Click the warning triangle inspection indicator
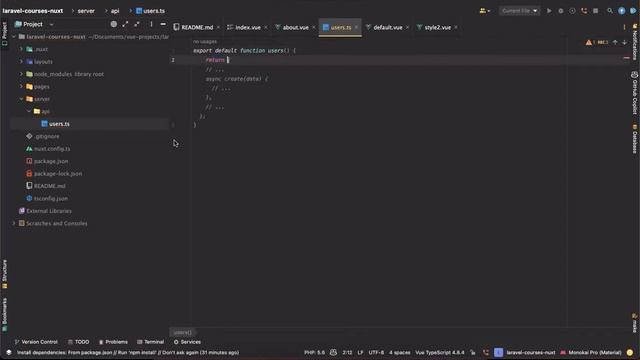640x360 pixels. pyautogui.click(x=589, y=42)
